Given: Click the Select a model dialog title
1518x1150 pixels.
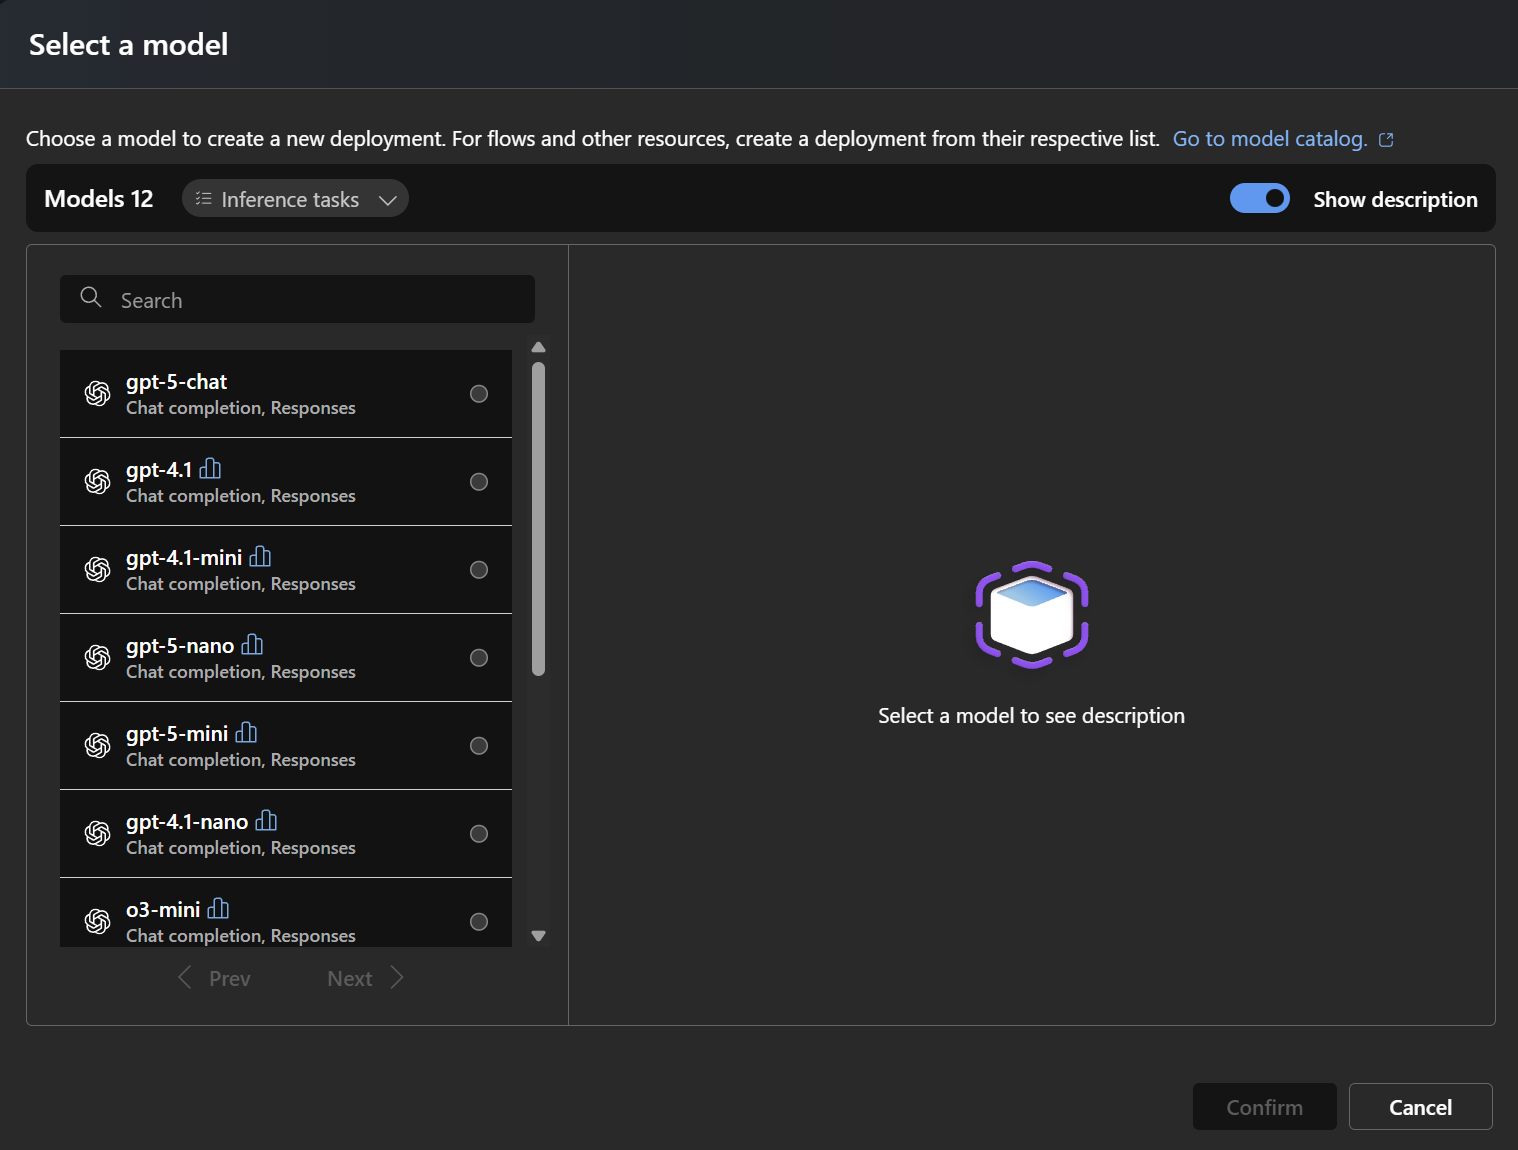Looking at the screenshot, I should coord(129,45).
